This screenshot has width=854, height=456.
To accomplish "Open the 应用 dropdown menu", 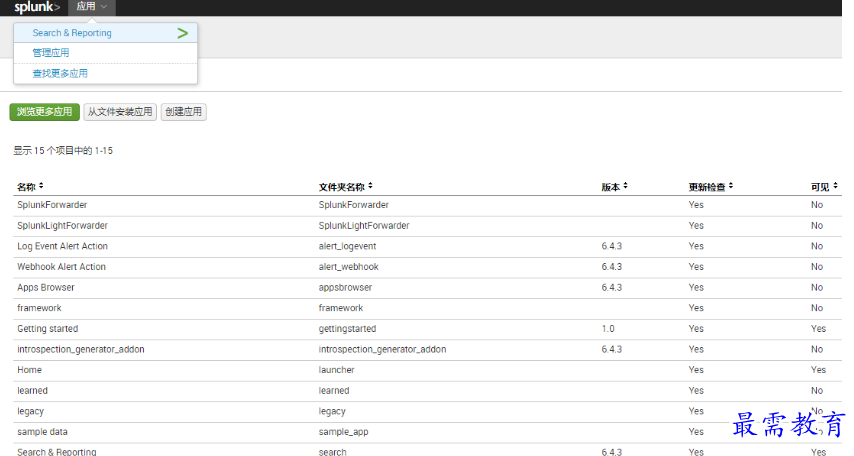I will coord(92,7).
